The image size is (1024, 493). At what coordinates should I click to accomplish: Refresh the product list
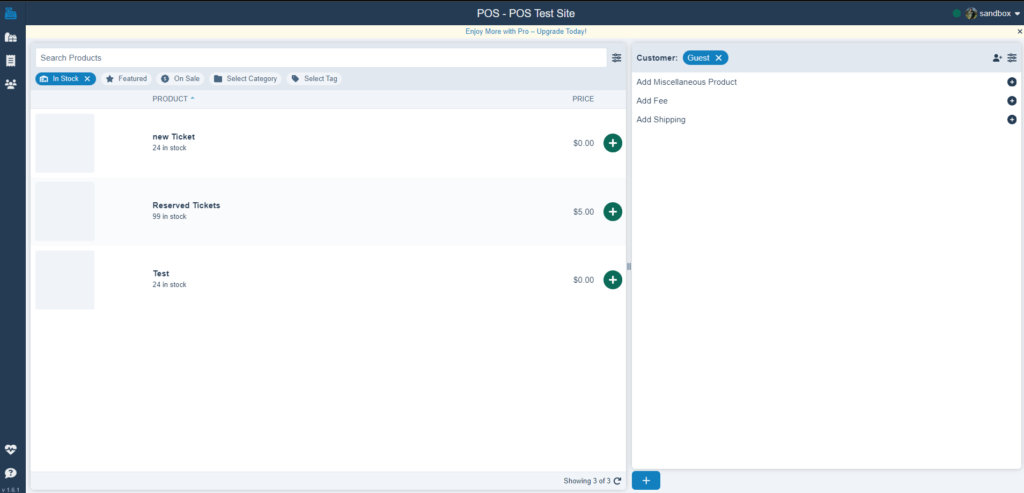(618, 481)
